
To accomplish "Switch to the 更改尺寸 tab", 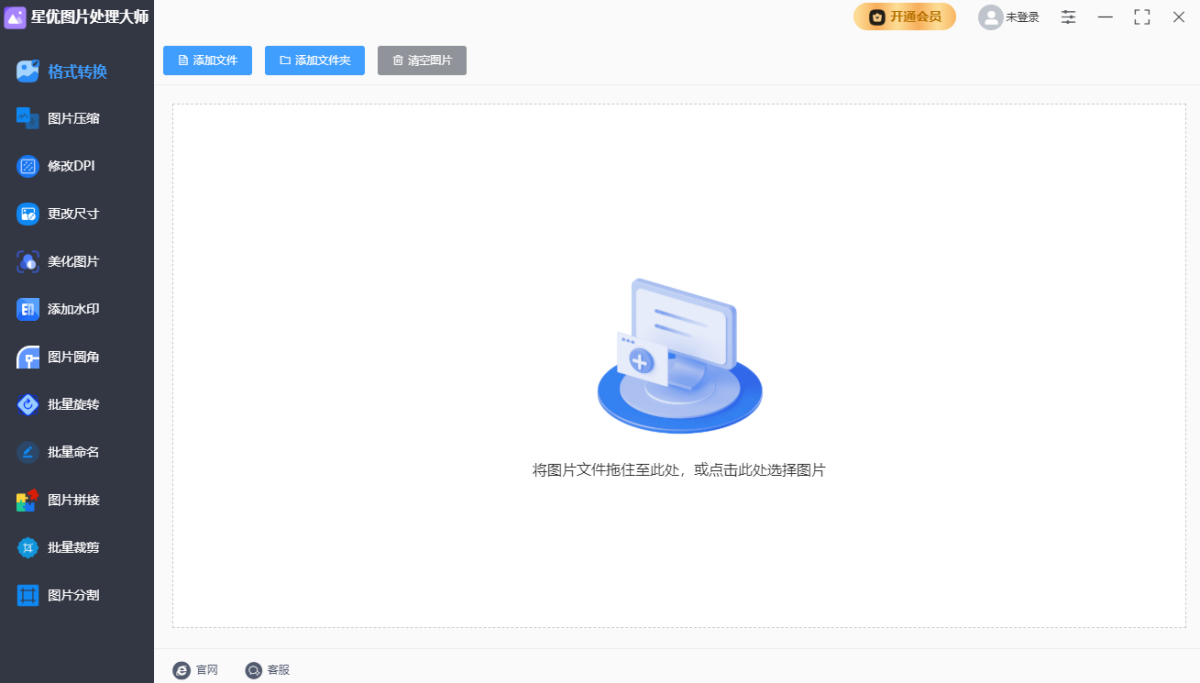I will coord(77,213).
